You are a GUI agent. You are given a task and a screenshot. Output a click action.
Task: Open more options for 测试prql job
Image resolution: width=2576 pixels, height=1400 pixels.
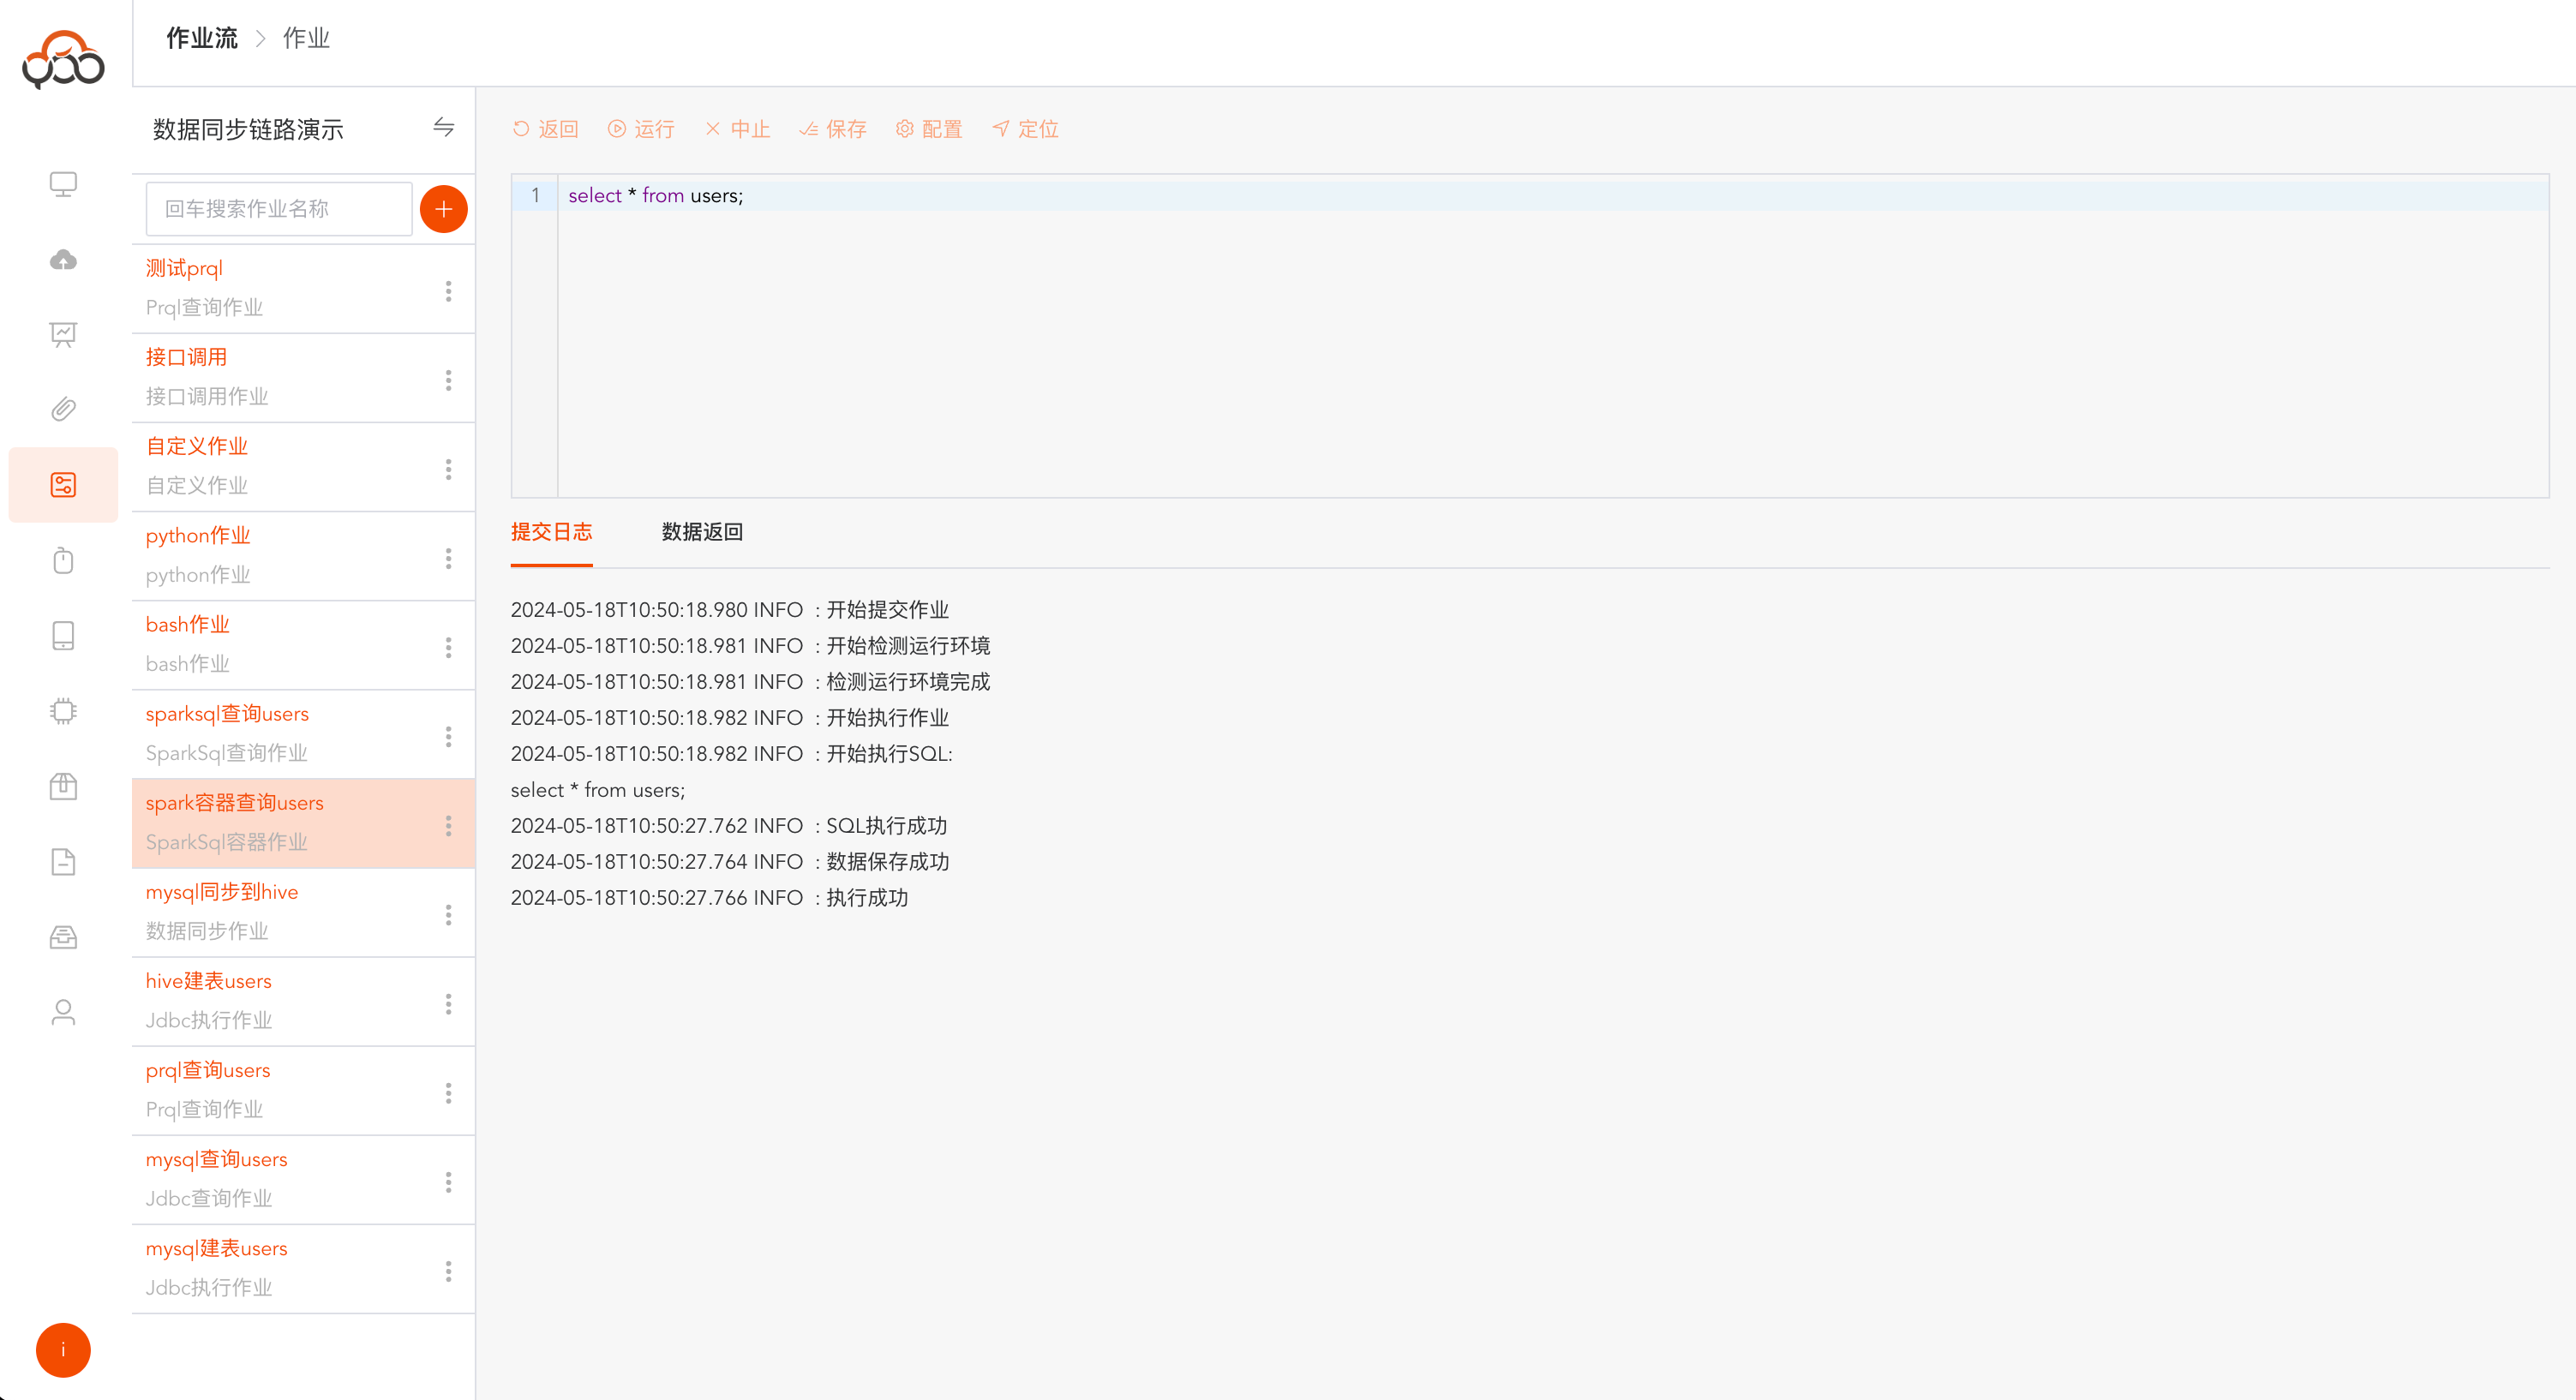tap(448, 291)
